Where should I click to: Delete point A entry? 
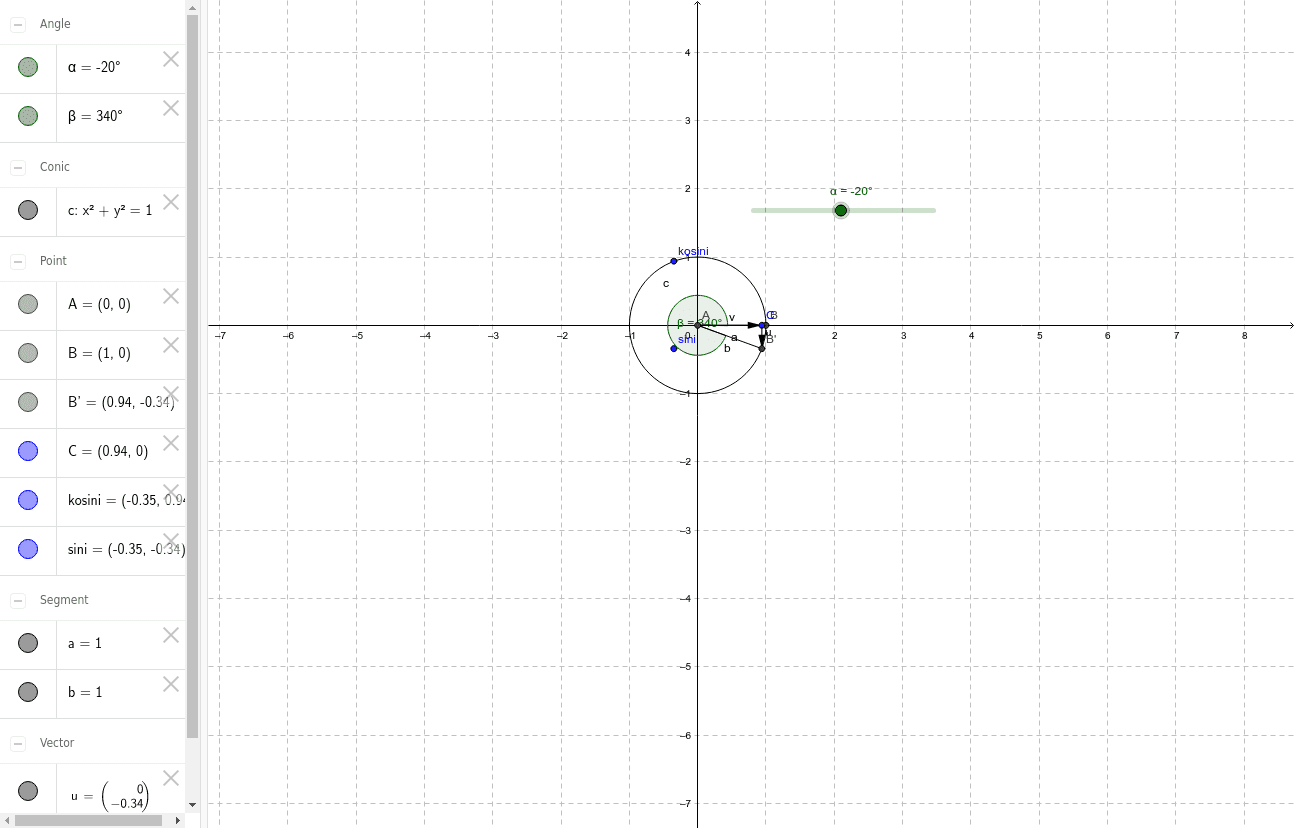[171, 296]
